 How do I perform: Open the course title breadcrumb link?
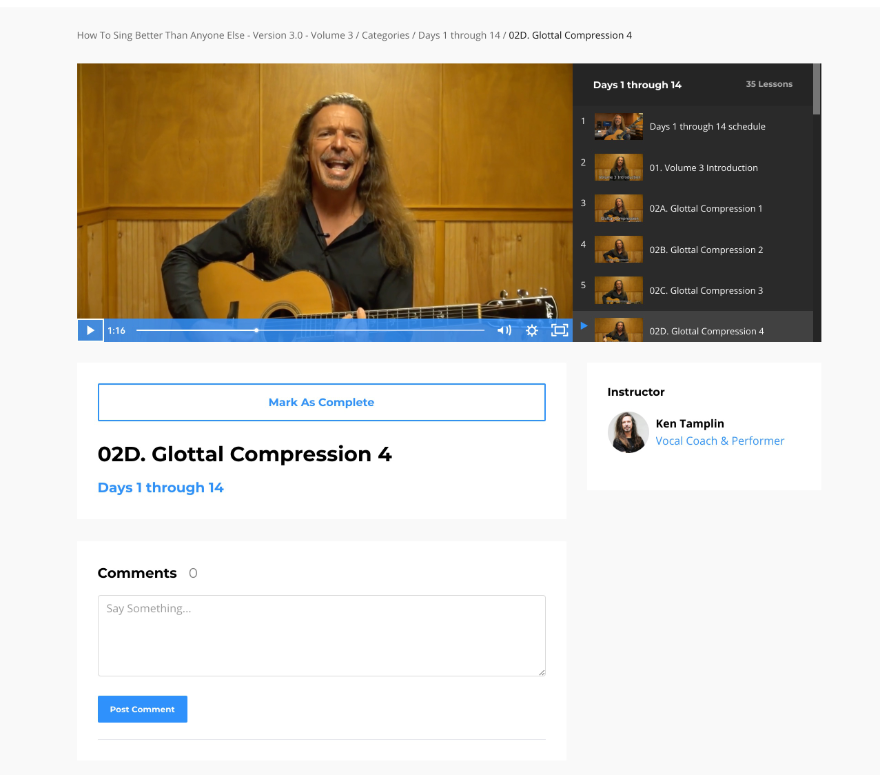click(215, 35)
